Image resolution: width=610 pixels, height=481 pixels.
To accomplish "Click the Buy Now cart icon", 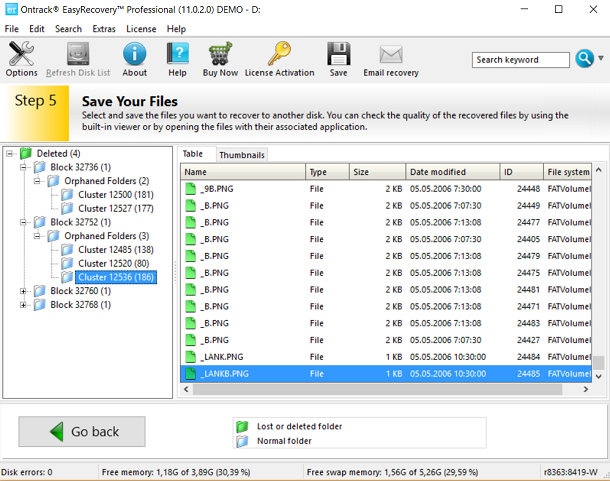I will click(221, 59).
